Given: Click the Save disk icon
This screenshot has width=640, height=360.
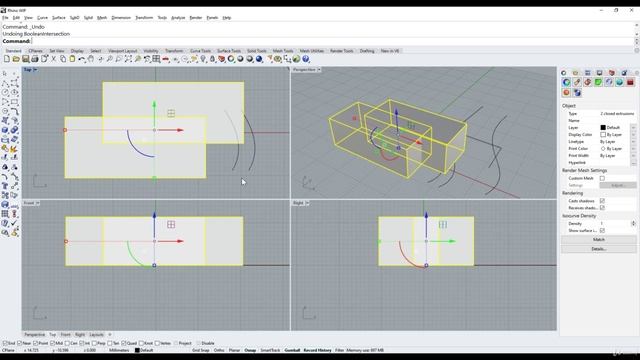Looking at the screenshot, I should coord(25,59).
